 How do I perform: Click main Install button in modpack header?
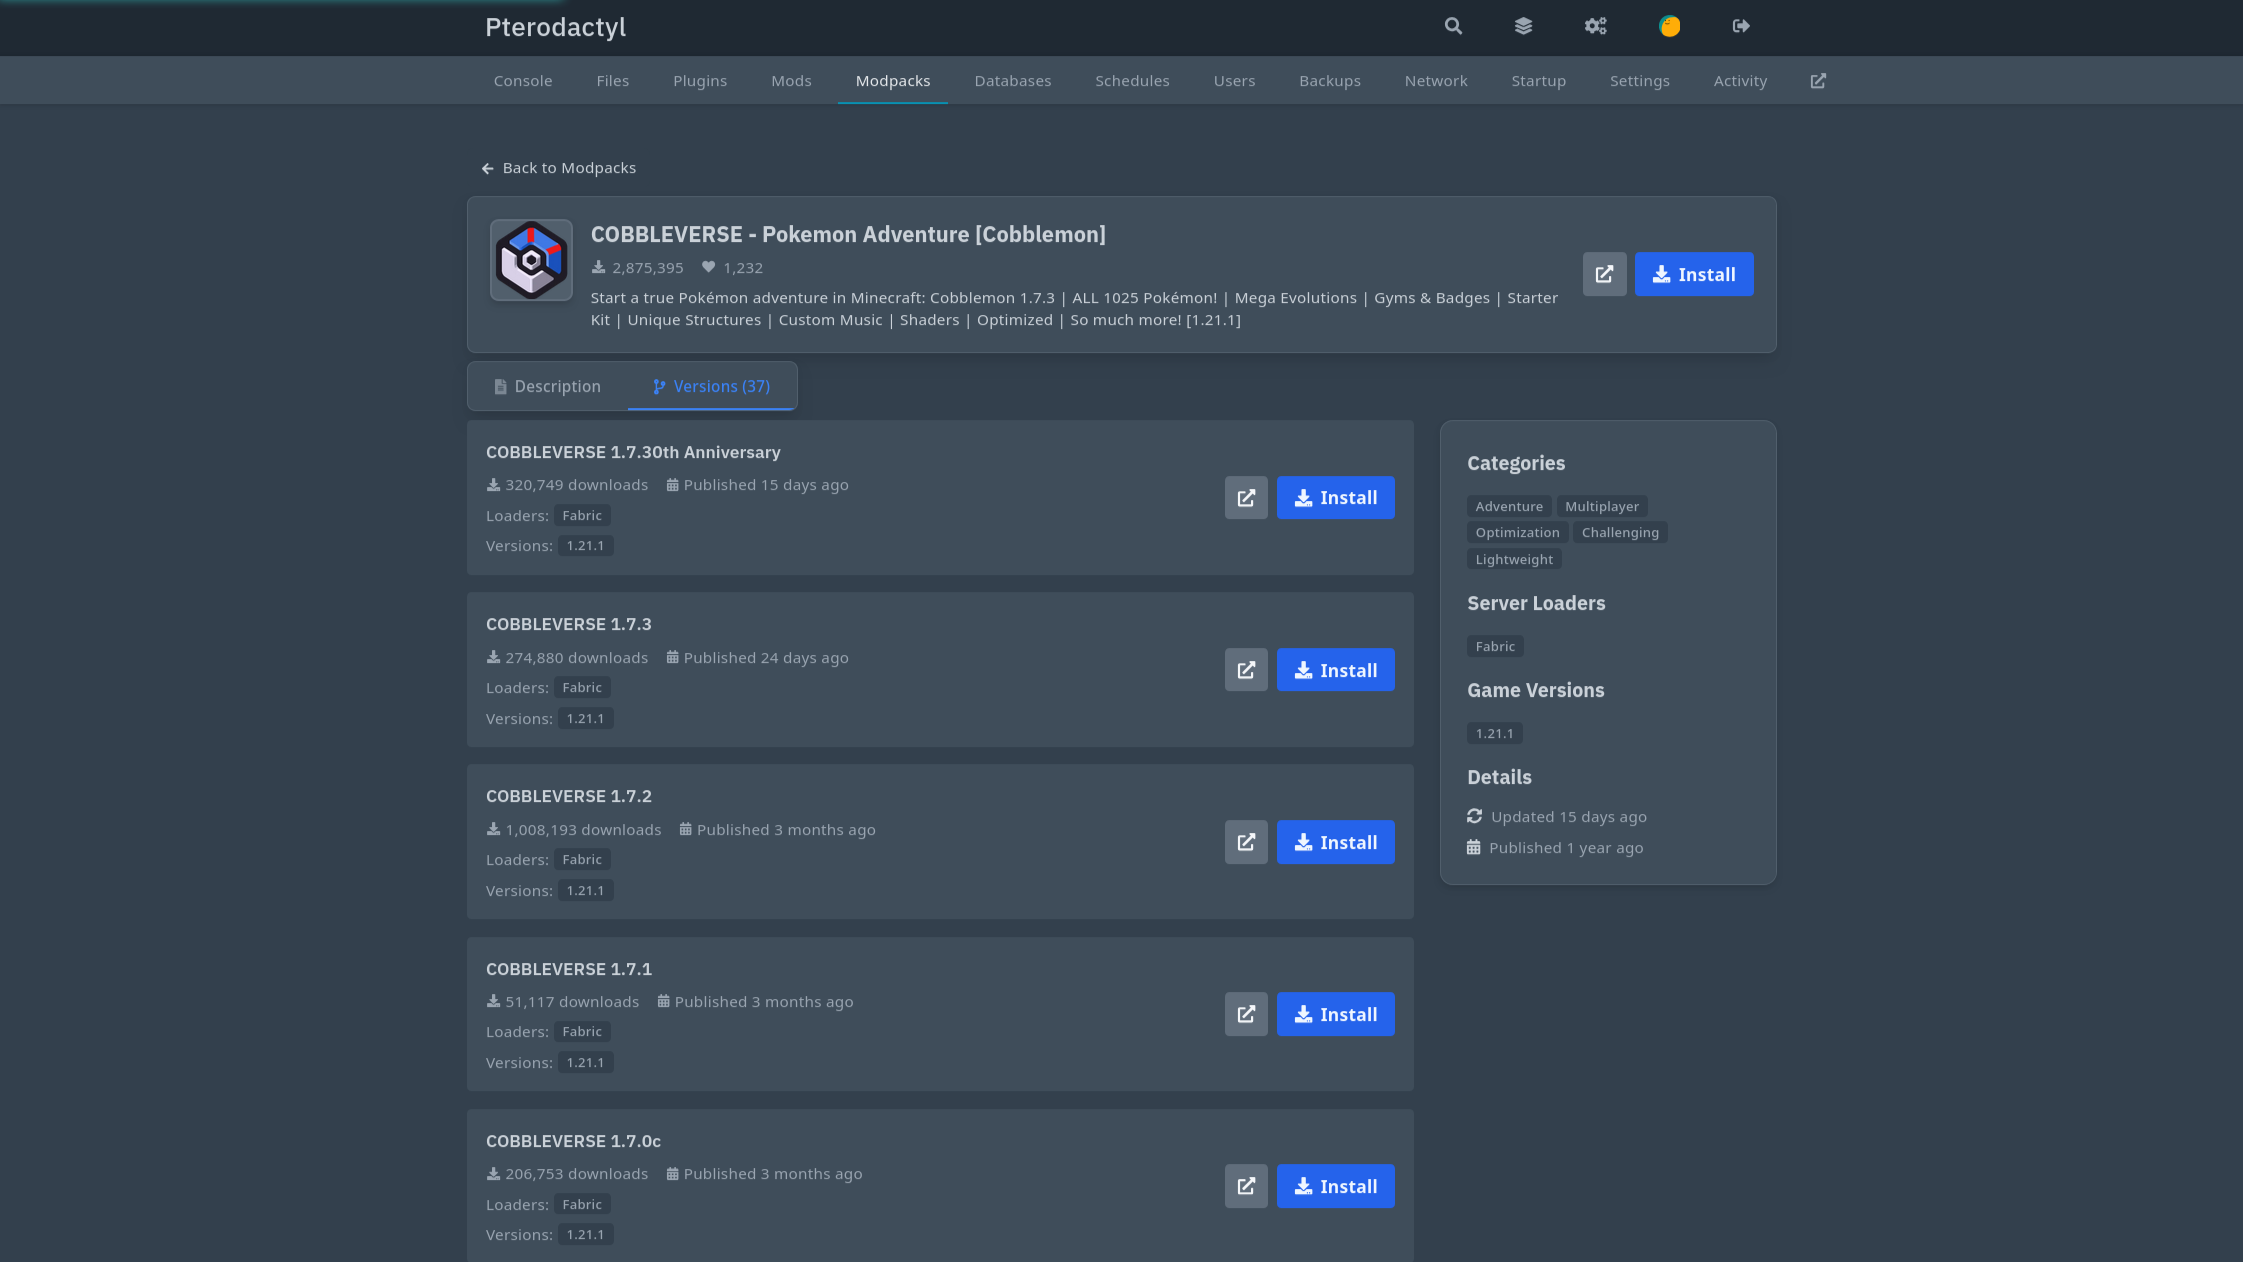click(x=1693, y=274)
